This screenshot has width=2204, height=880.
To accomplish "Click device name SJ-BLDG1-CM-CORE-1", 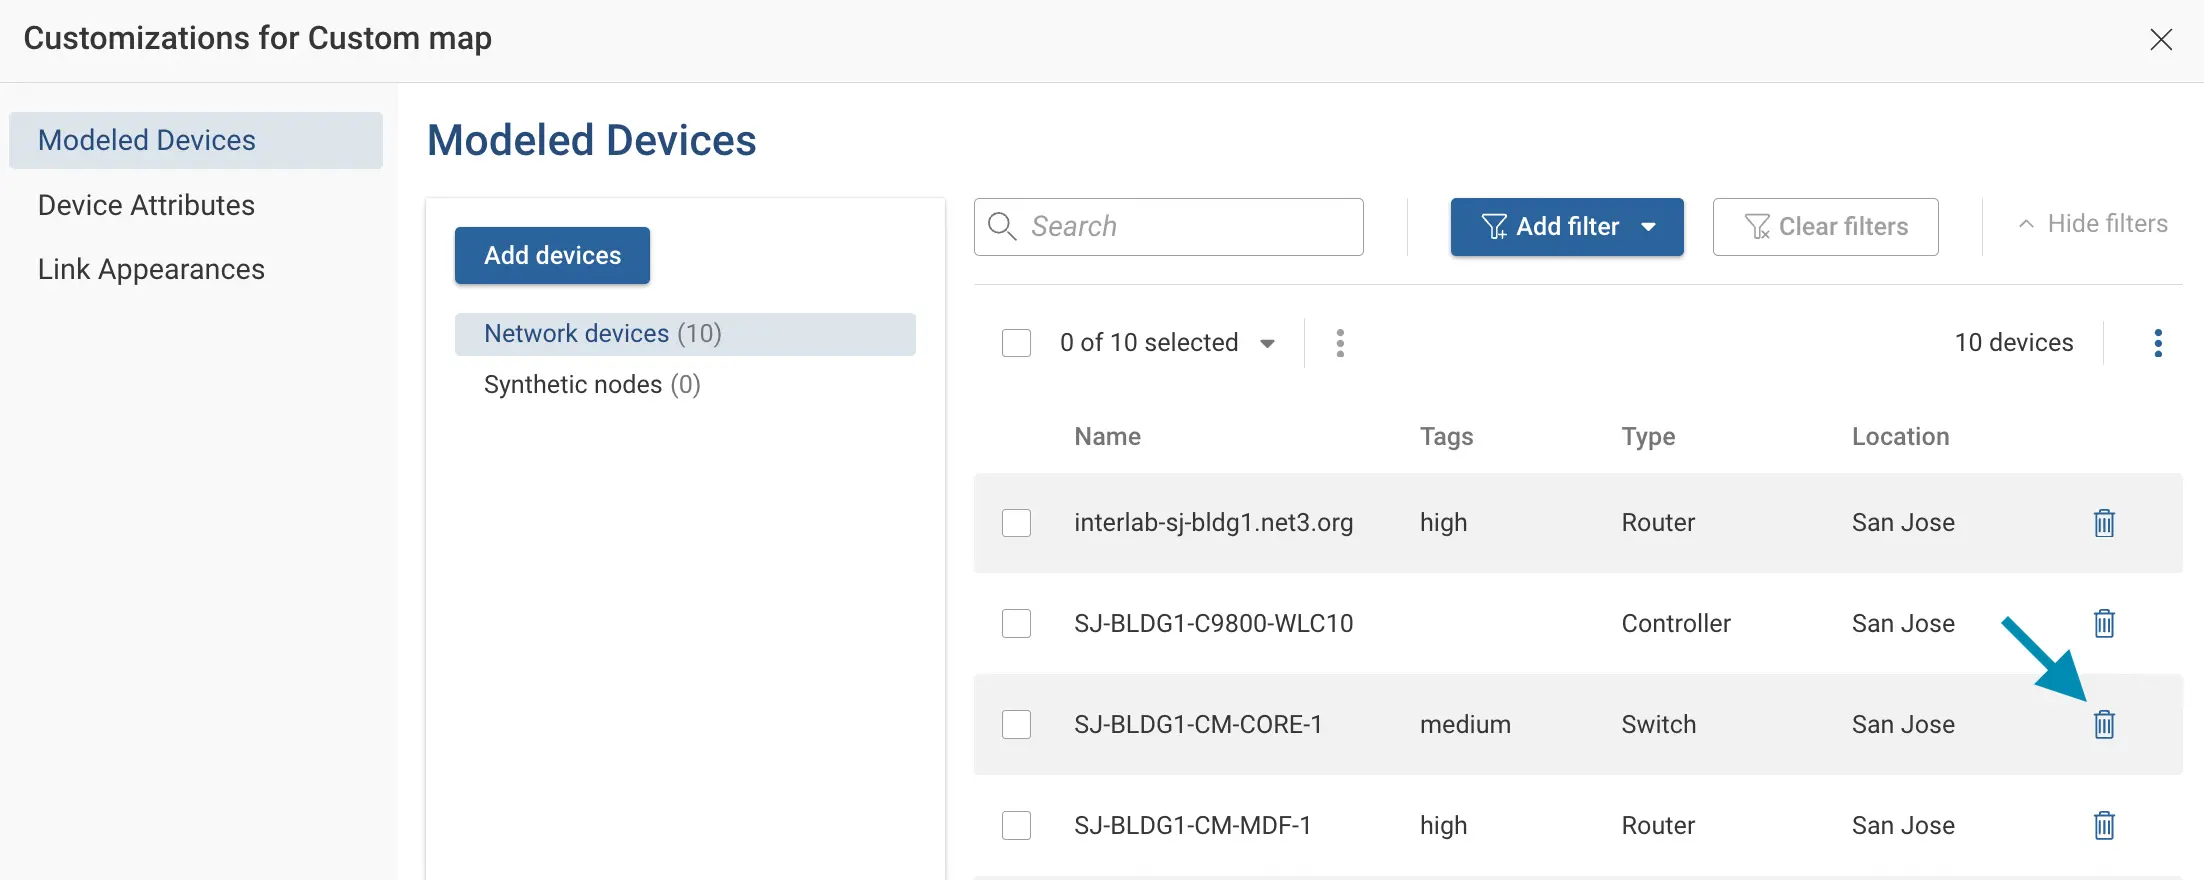I will click(1198, 725).
